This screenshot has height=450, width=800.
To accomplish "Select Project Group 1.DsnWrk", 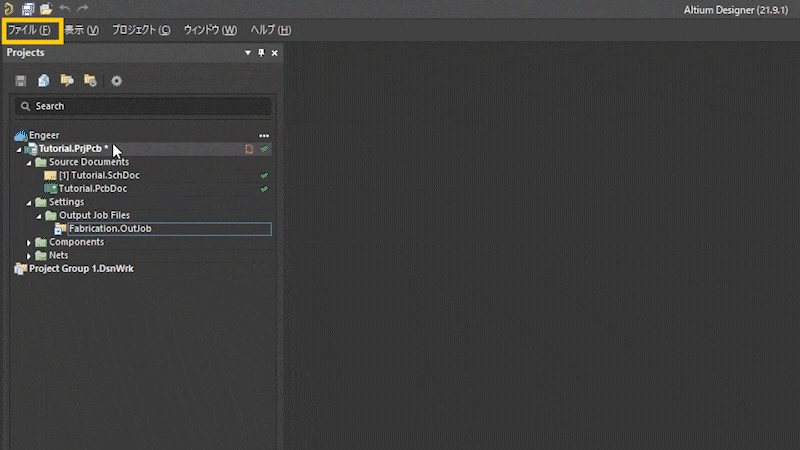I will [81, 268].
